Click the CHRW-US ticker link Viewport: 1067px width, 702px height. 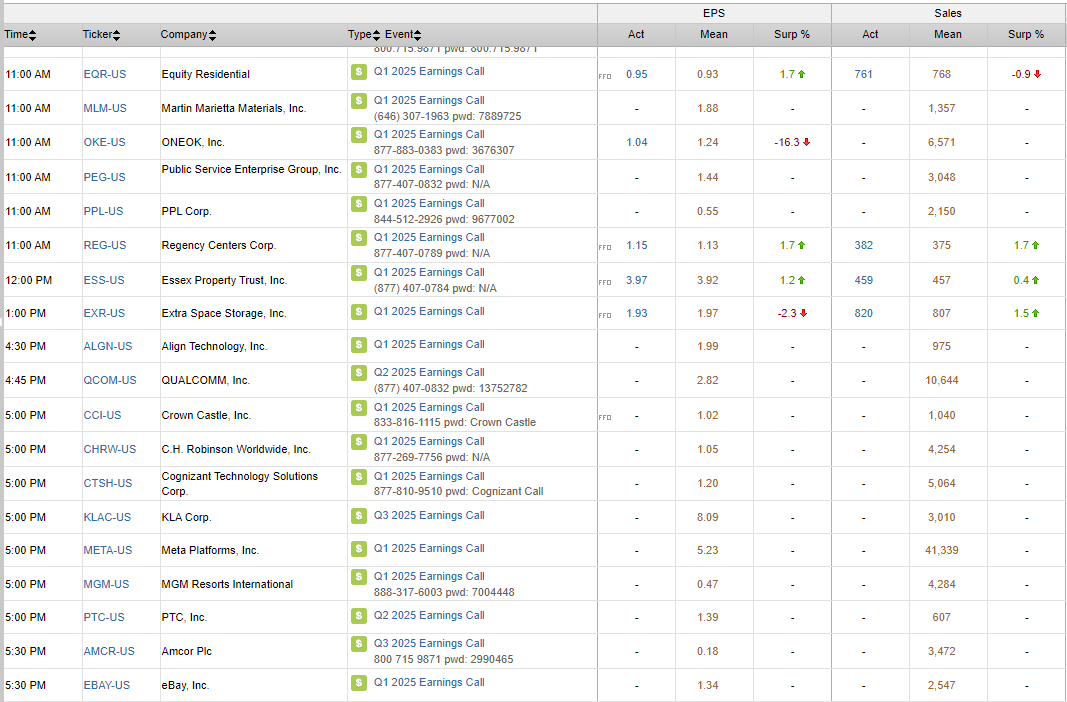tap(110, 449)
